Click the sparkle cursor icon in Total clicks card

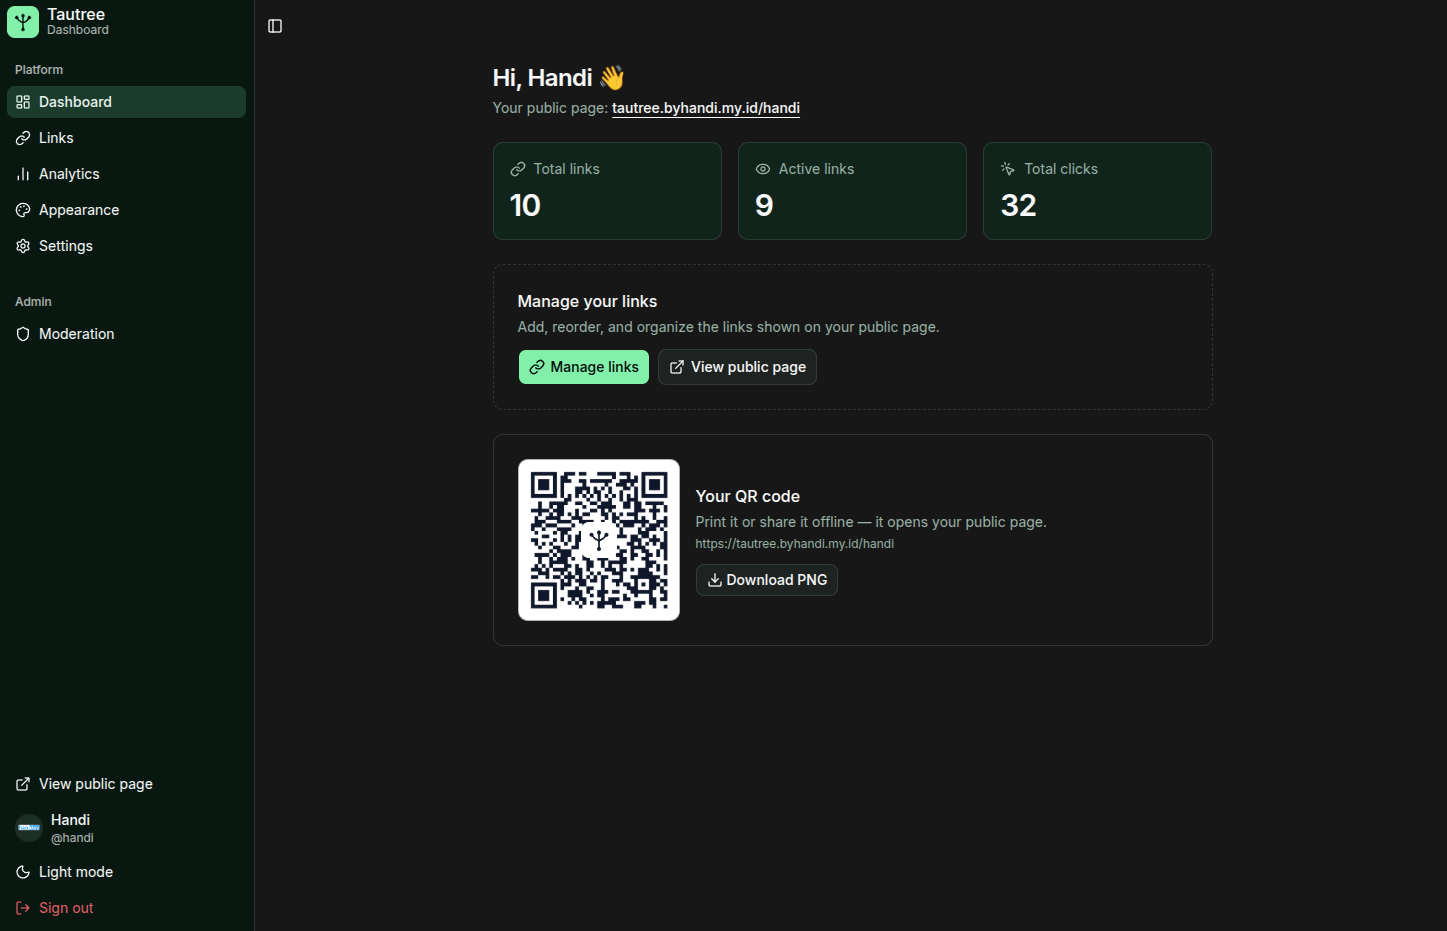coord(1008,169)
